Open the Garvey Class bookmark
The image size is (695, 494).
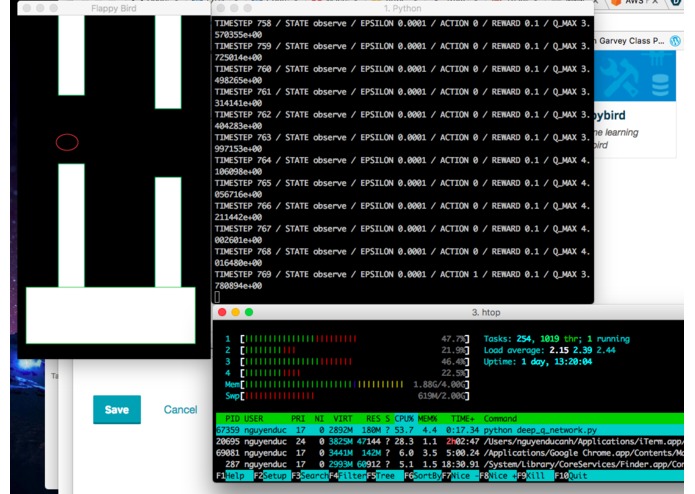point(631,41)
